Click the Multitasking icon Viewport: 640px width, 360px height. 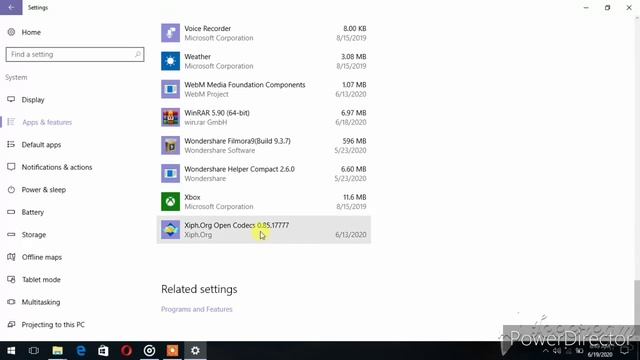coord(11,302)
